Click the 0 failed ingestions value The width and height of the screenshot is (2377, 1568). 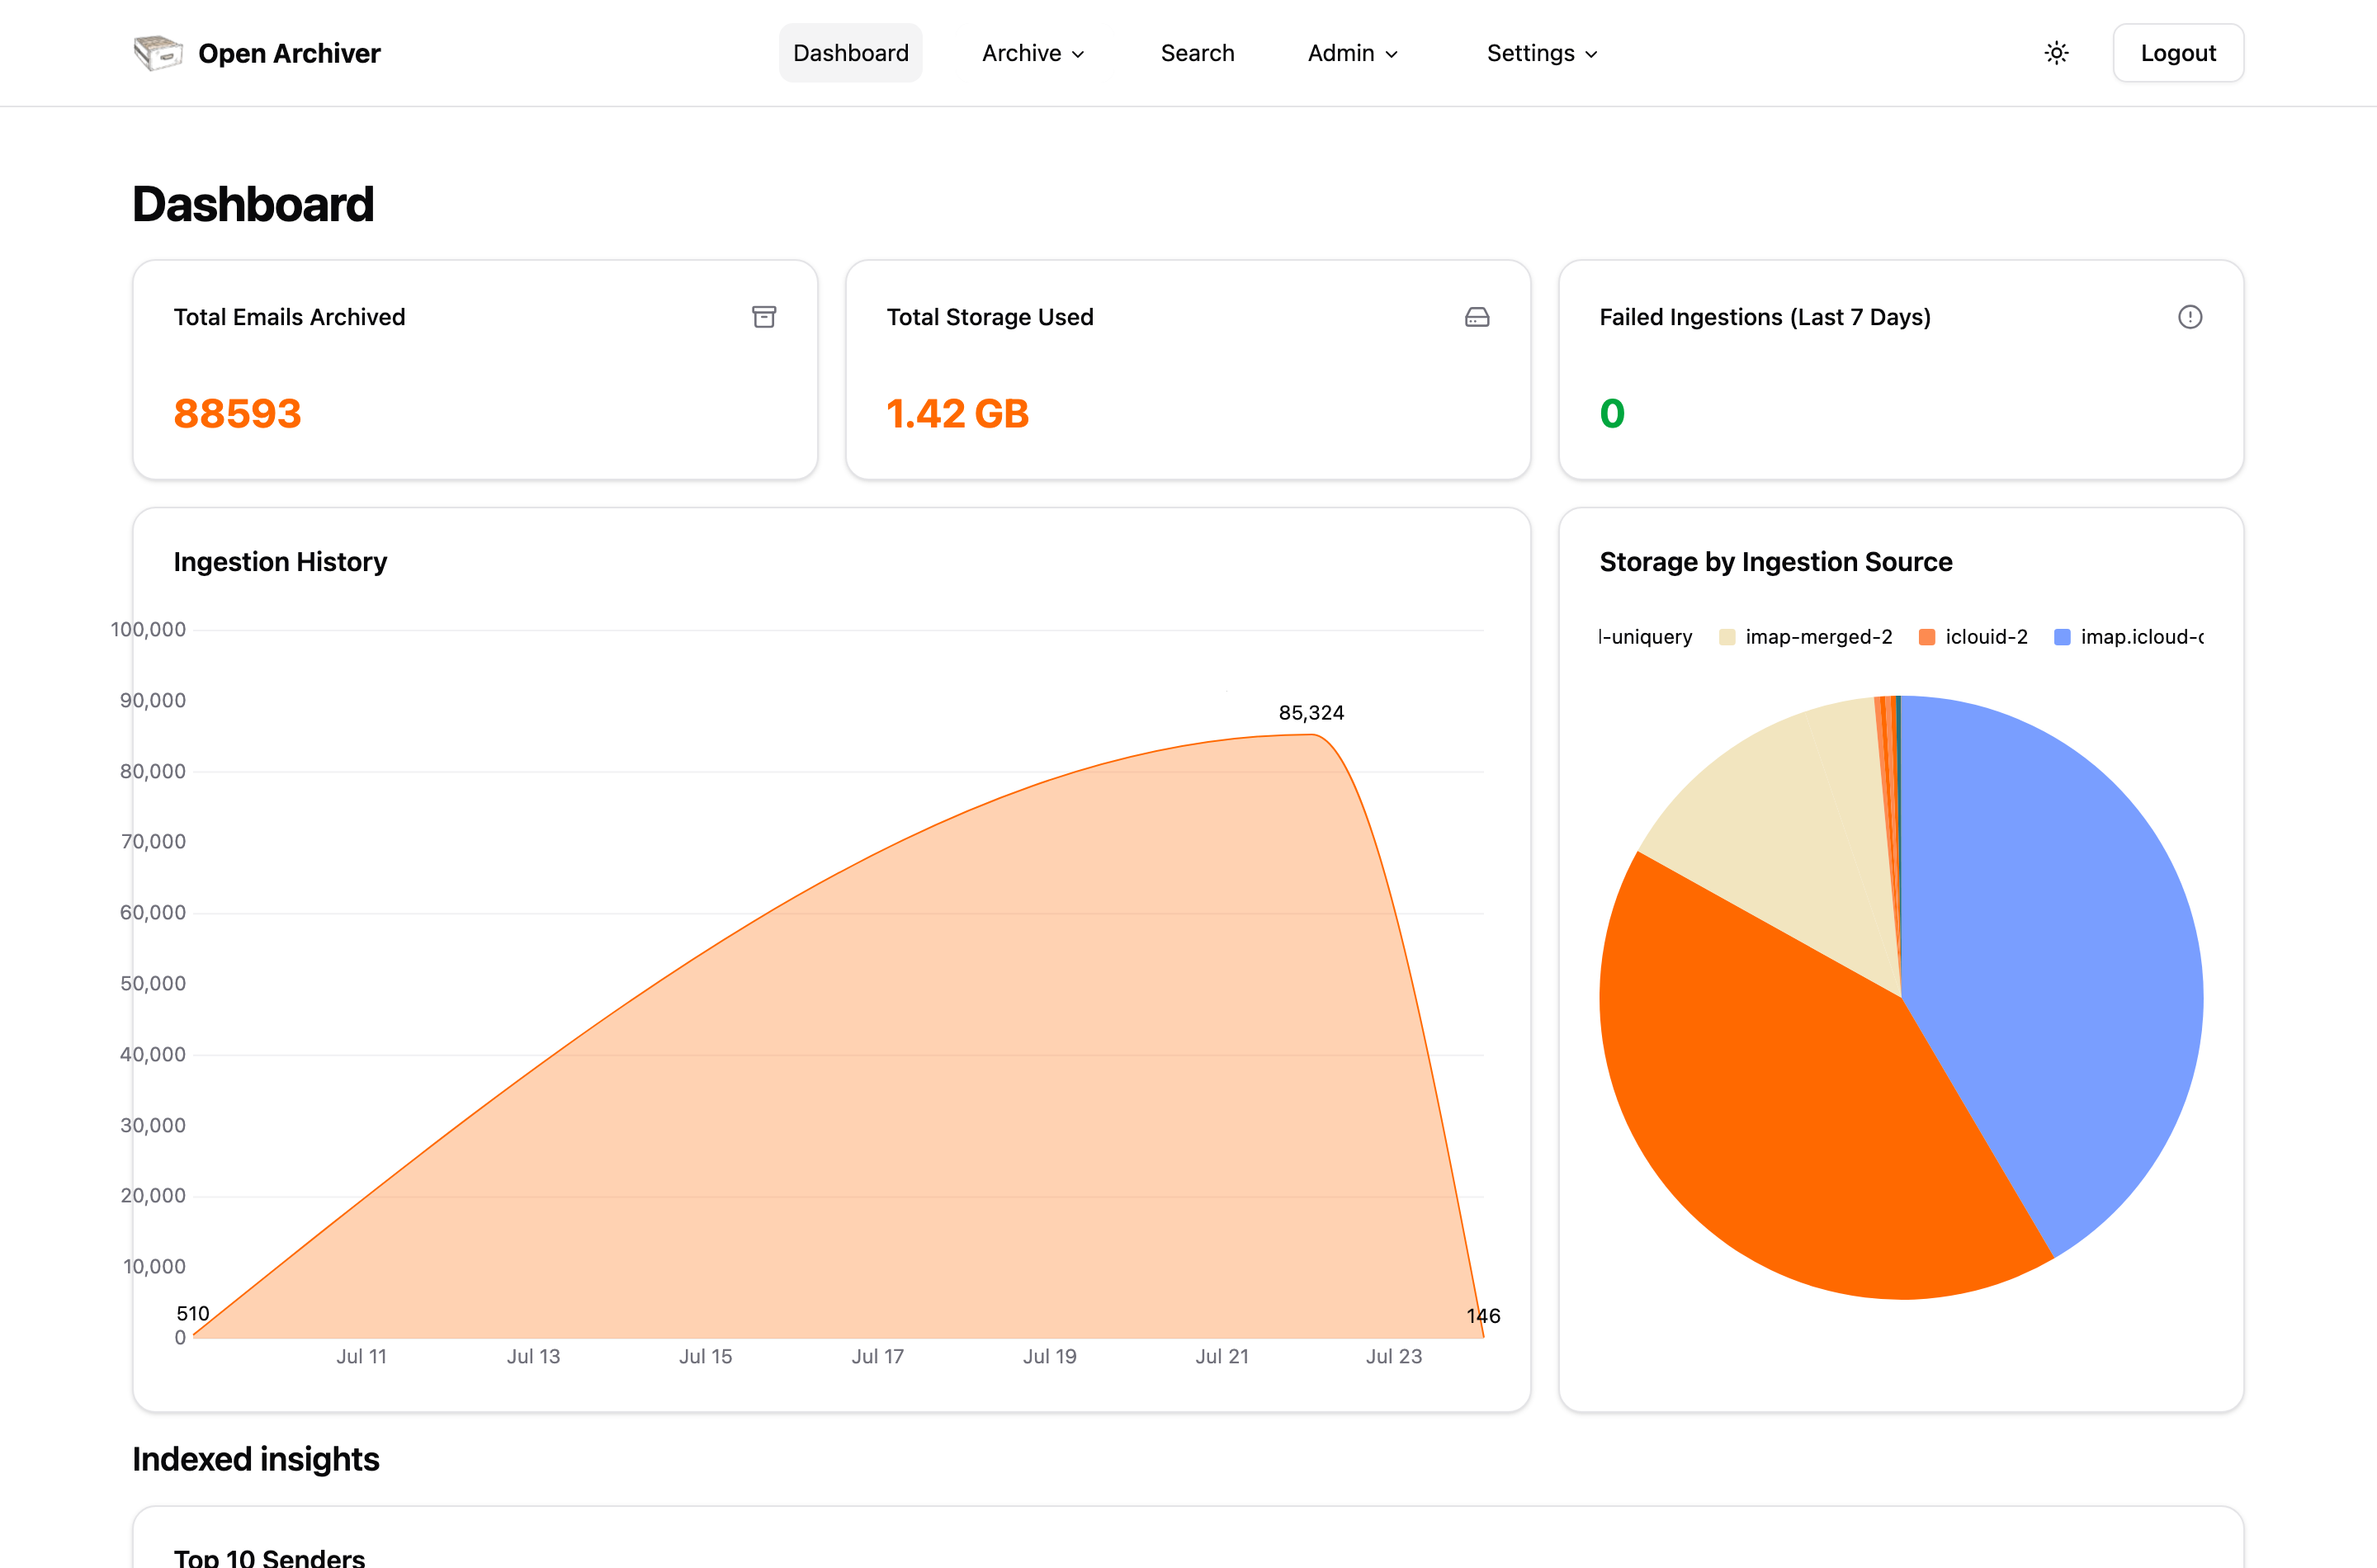(x=1612, y=414)
